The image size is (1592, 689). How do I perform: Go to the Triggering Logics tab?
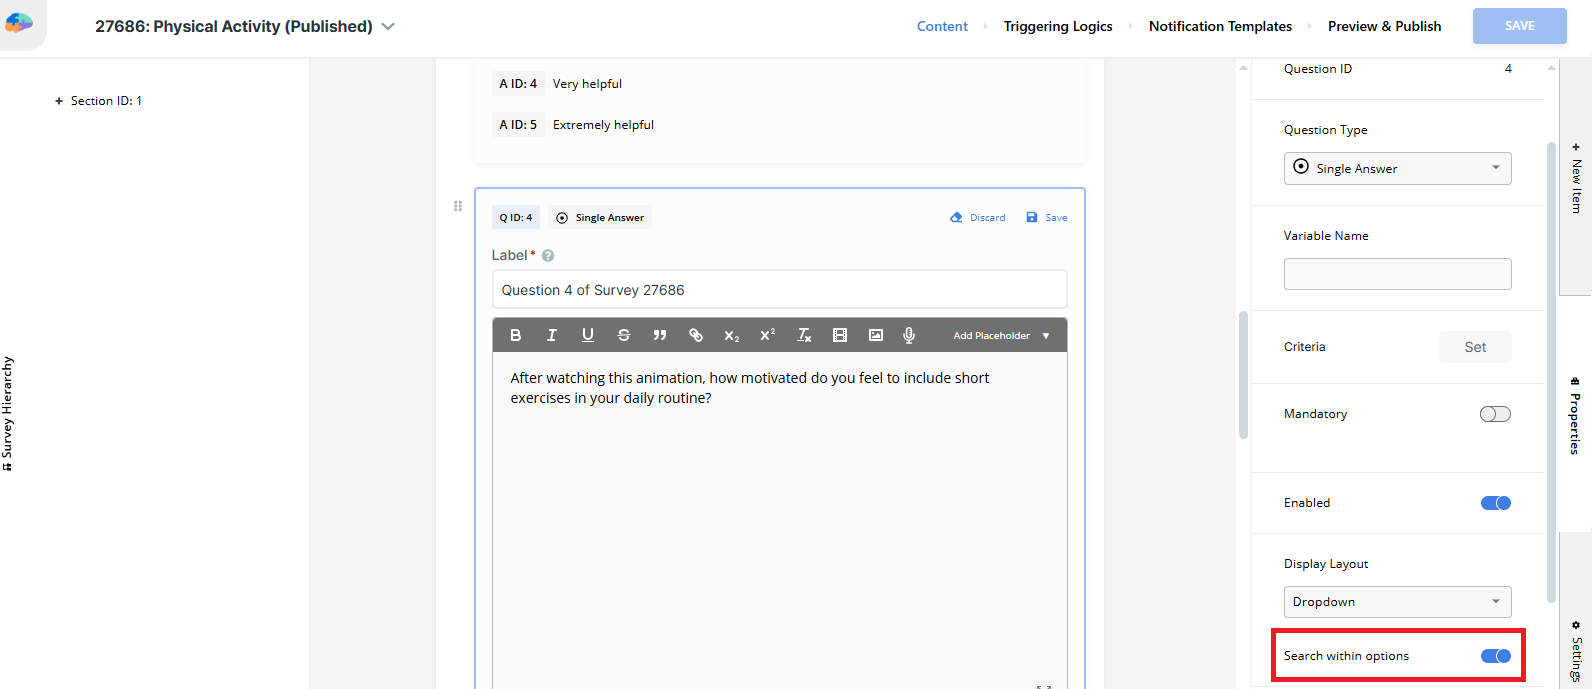tap(1057, 27)
